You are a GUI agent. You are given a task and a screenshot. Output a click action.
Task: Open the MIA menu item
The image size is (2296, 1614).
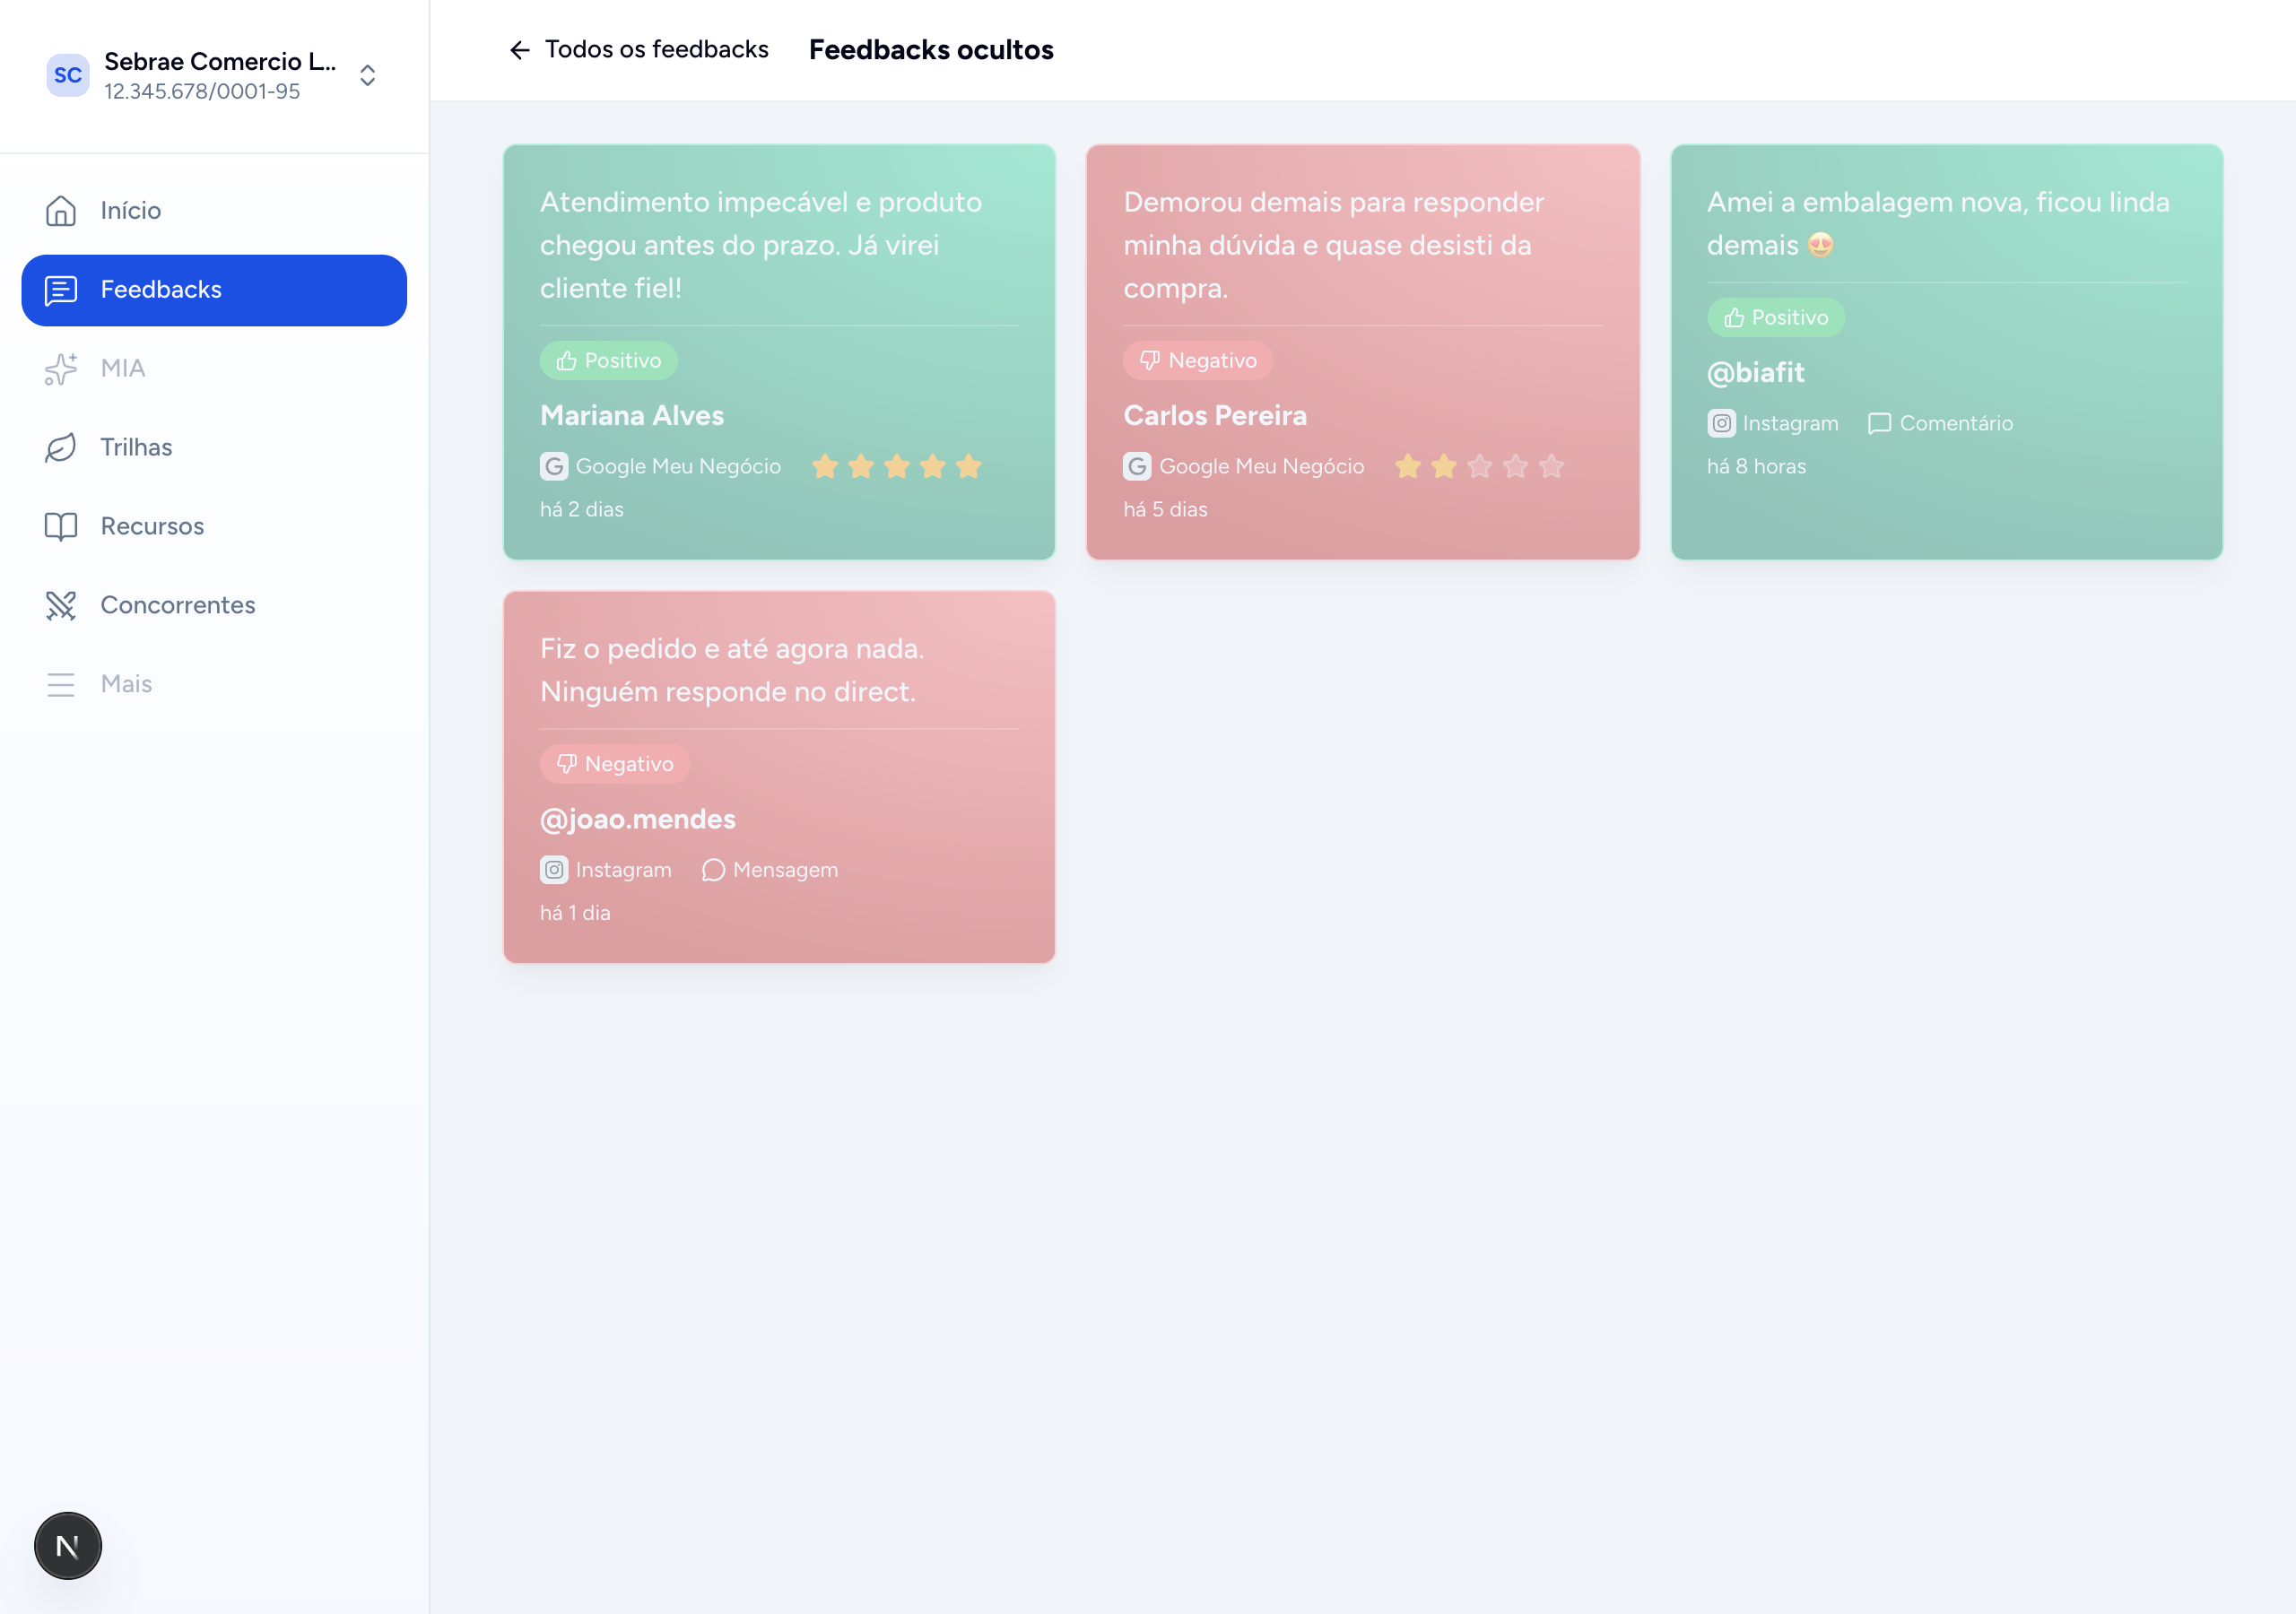[214, 369]
